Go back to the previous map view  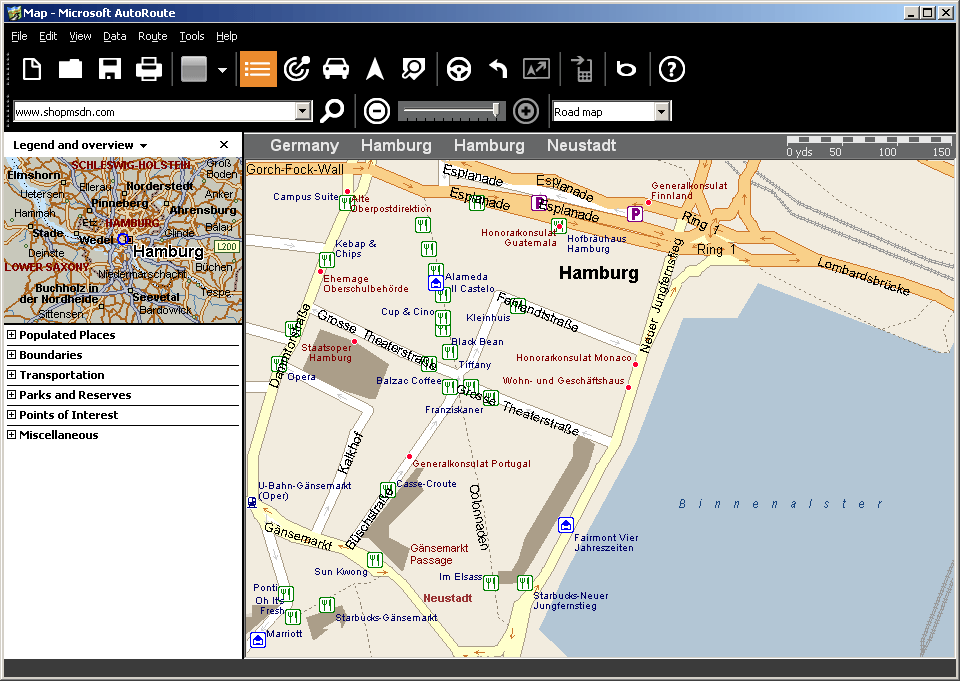[498, 69]
